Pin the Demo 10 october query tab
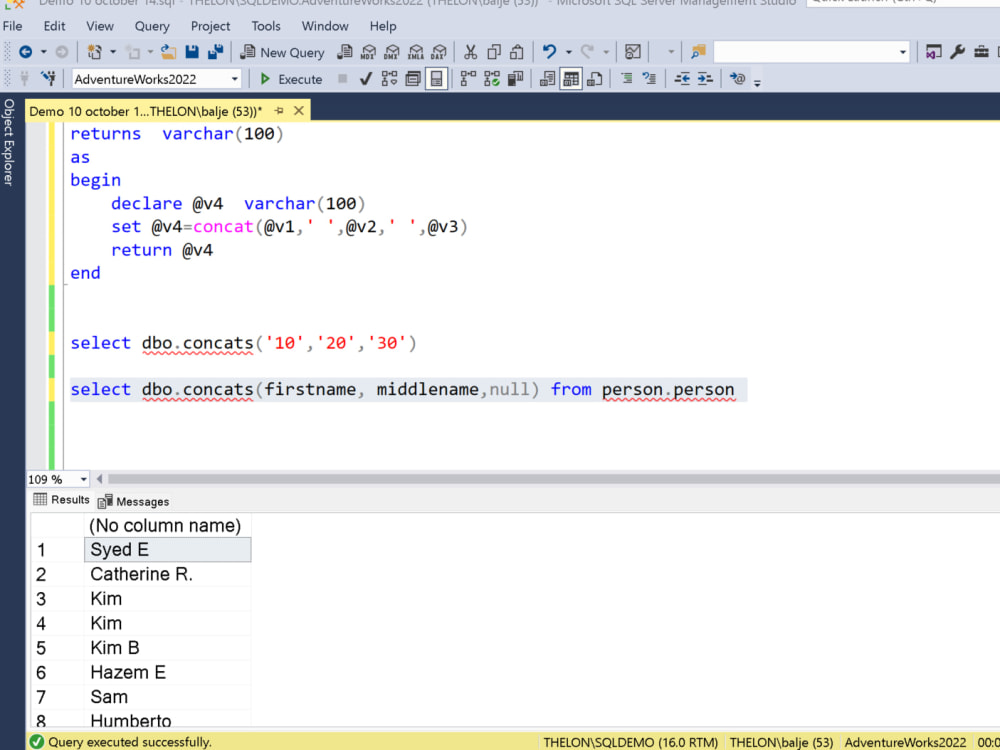The image size is (1000, 750). click(279, 111)
